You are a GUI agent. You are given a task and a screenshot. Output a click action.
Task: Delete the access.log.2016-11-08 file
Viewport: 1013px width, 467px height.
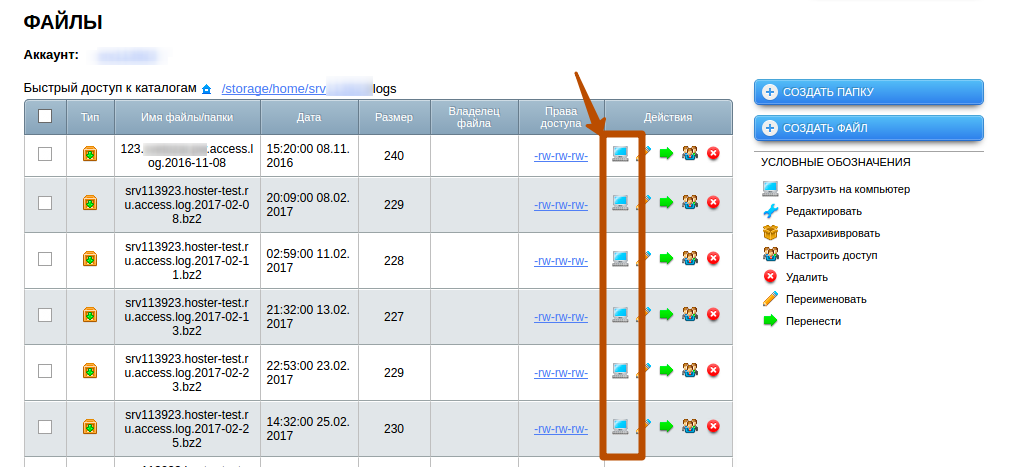[x=713, y=153]
